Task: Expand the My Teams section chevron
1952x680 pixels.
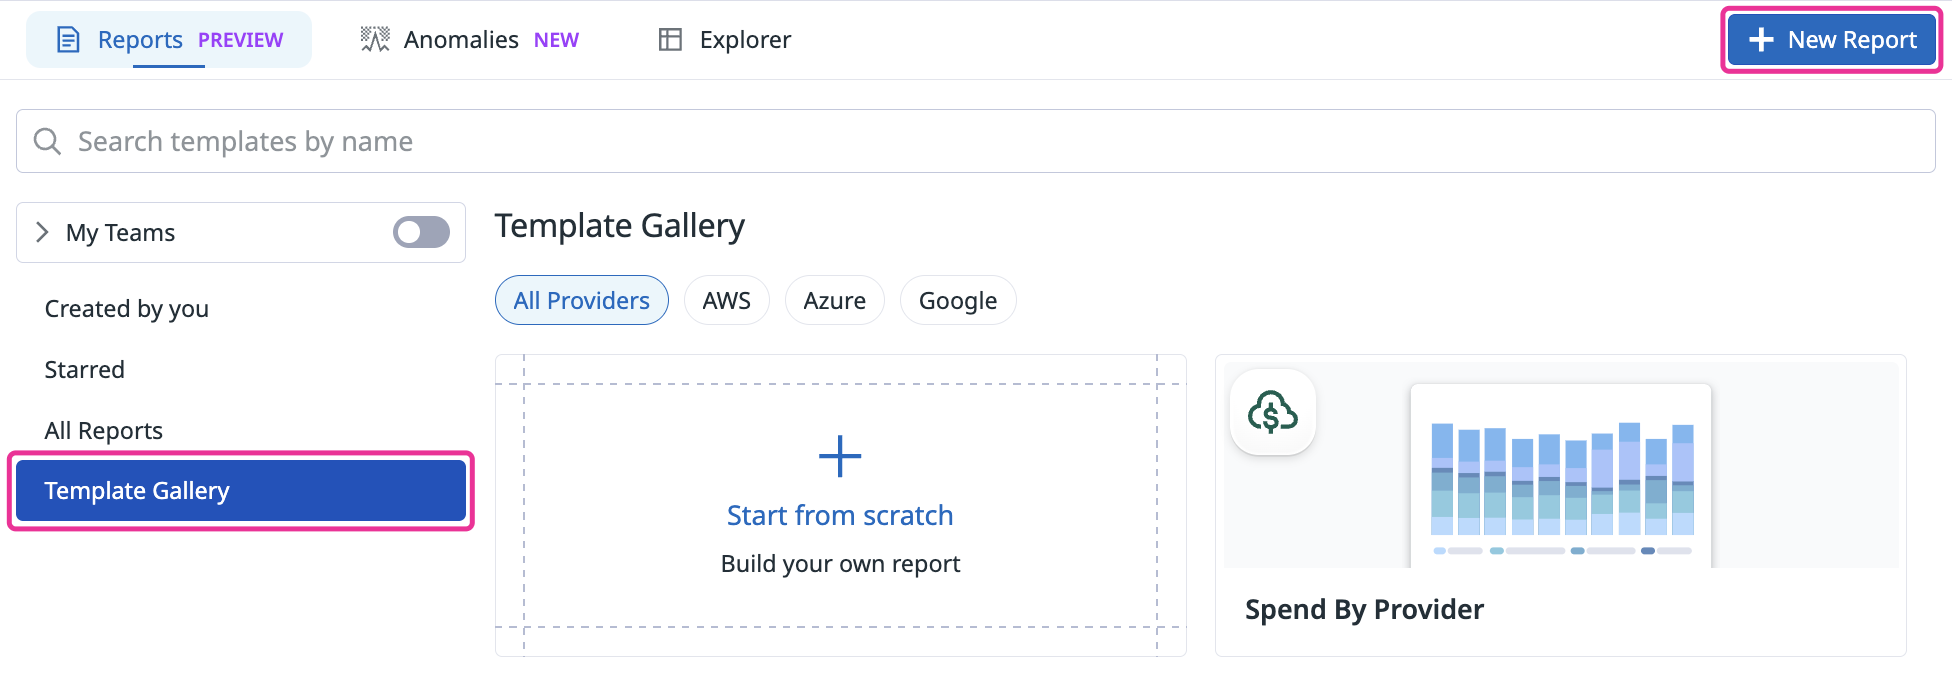Action: point(42,233)
